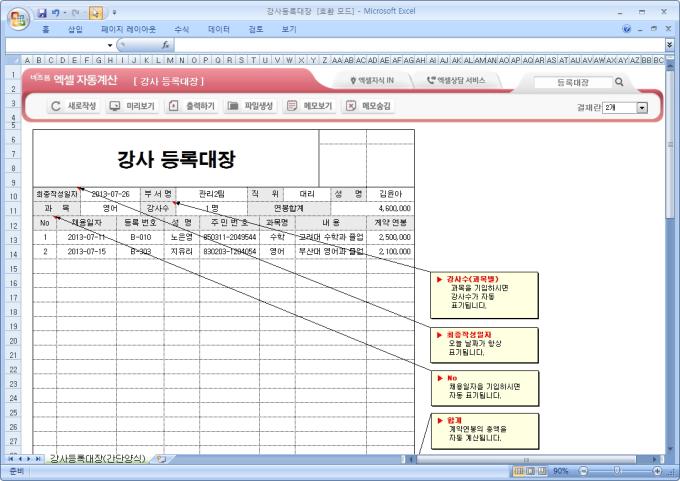Viewport: 680px width, 481px height.
Task: Open the 수식 ribbon tab
Action: click(181, 29)
